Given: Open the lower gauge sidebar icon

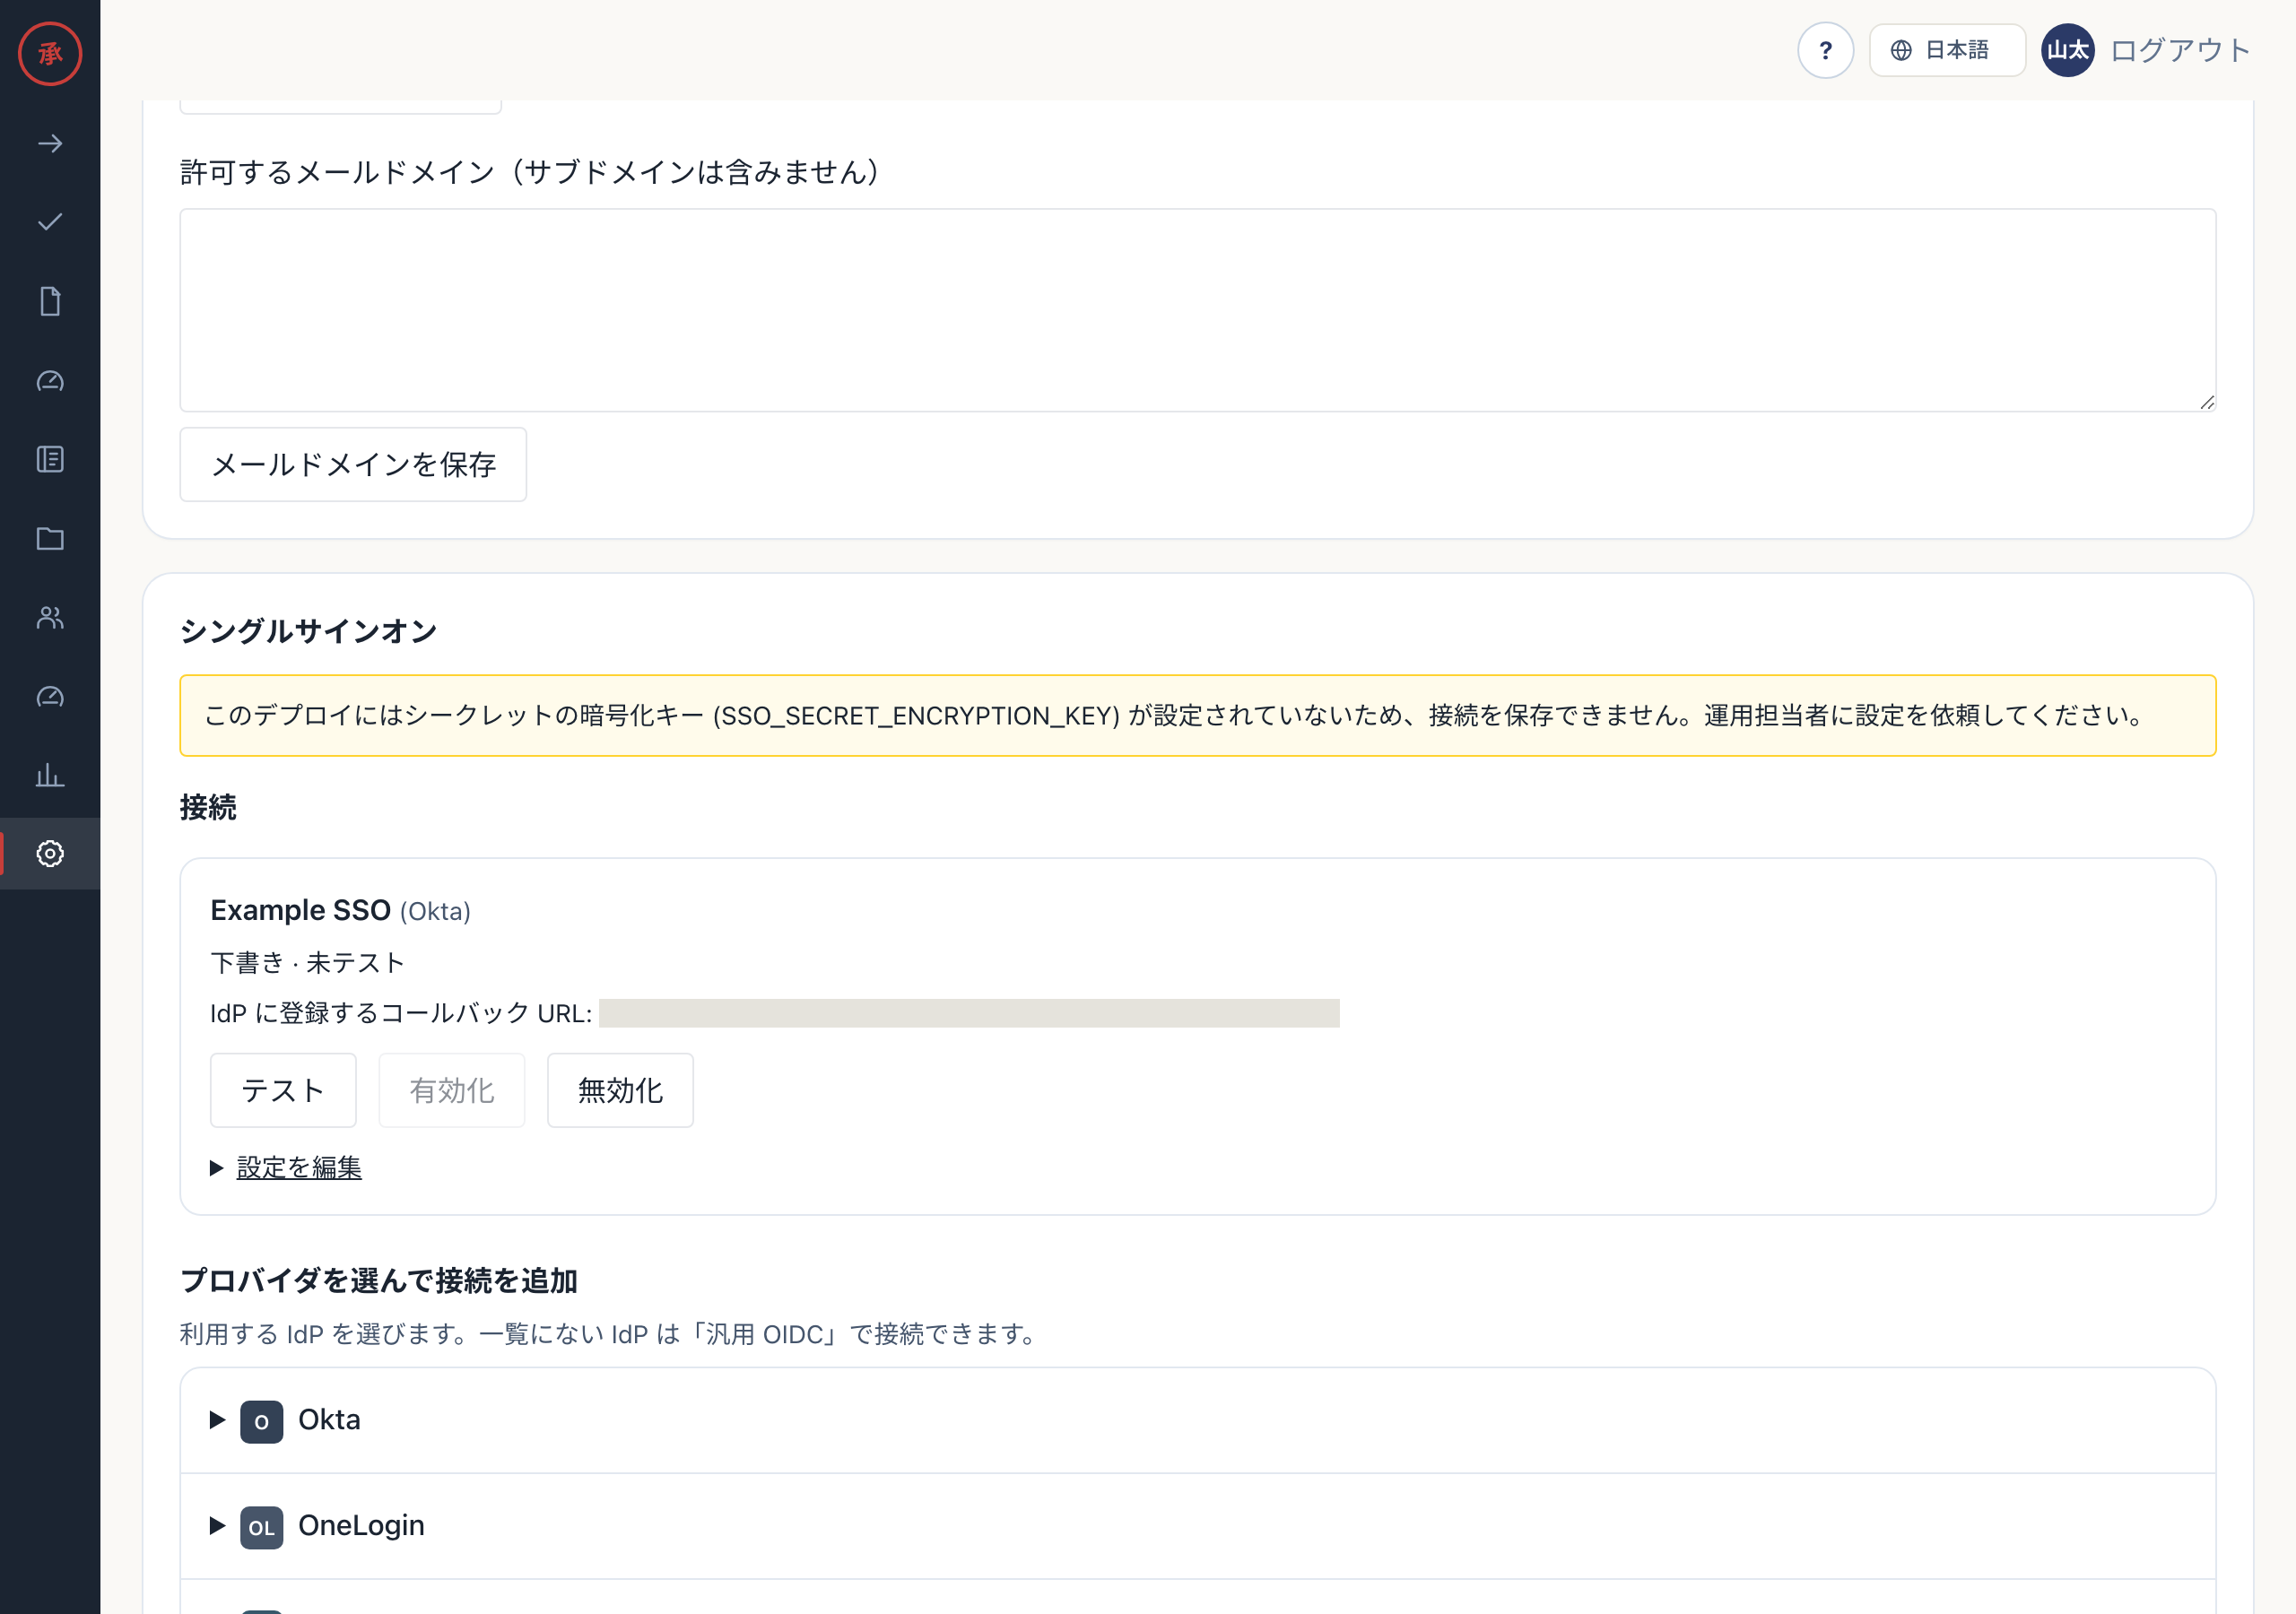Looking at the screenshot, I should [50, 697].
